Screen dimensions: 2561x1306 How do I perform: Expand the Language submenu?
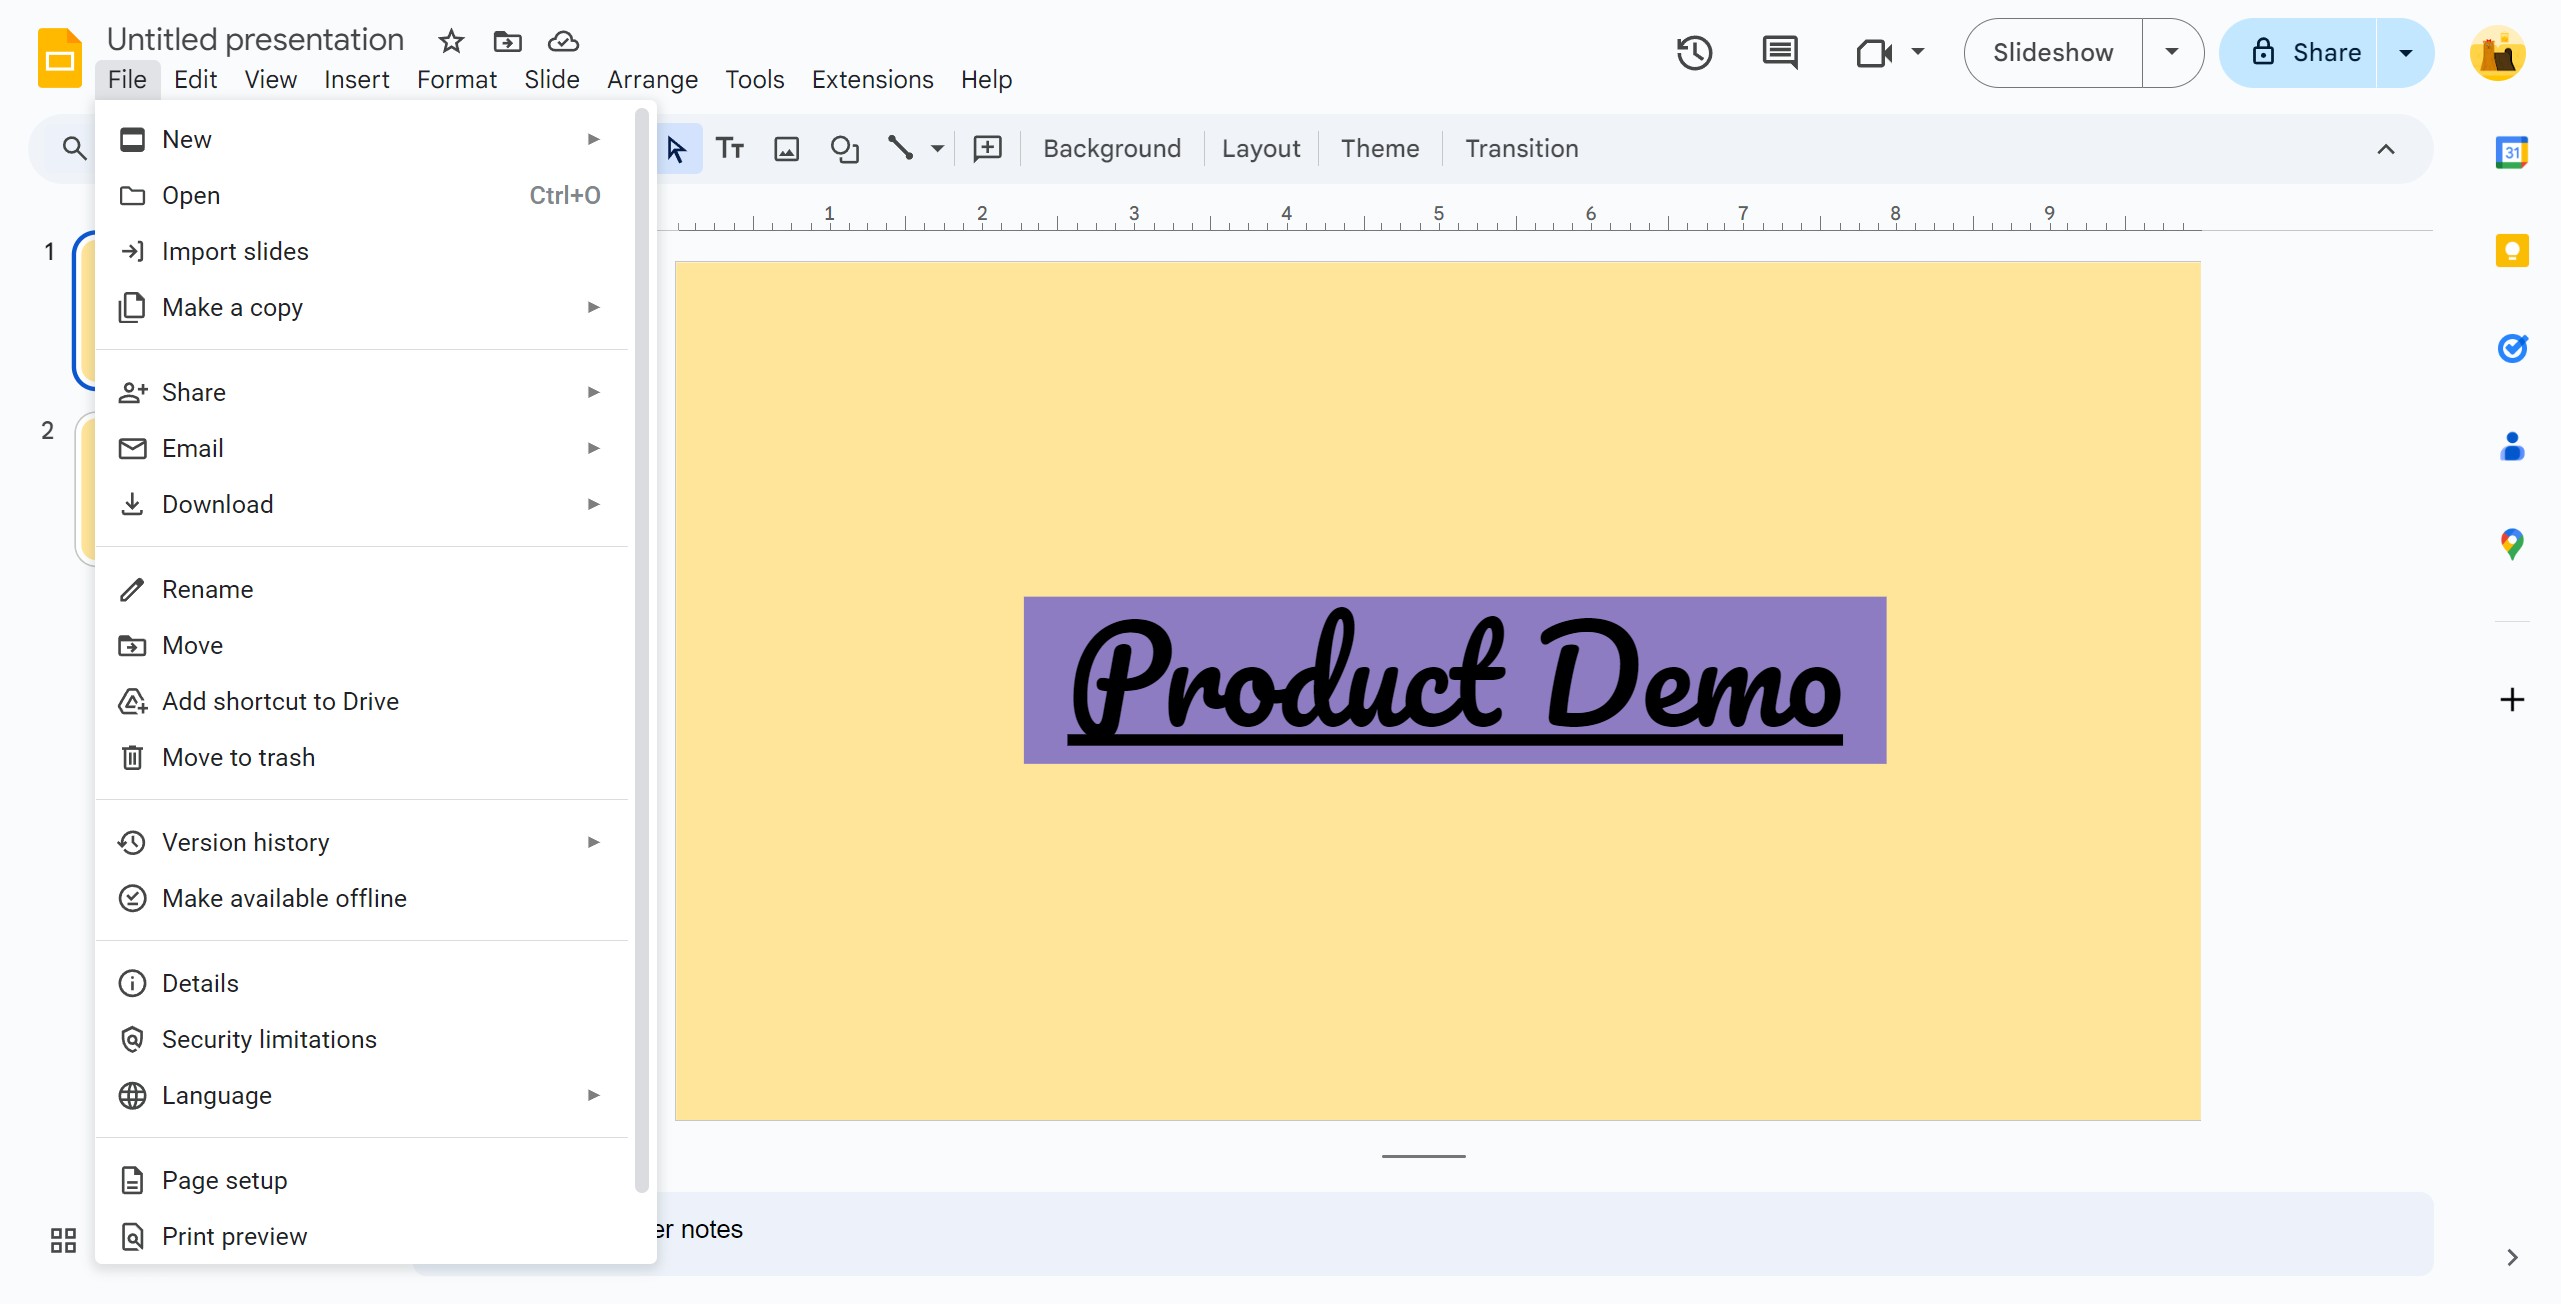[361, 1095]
